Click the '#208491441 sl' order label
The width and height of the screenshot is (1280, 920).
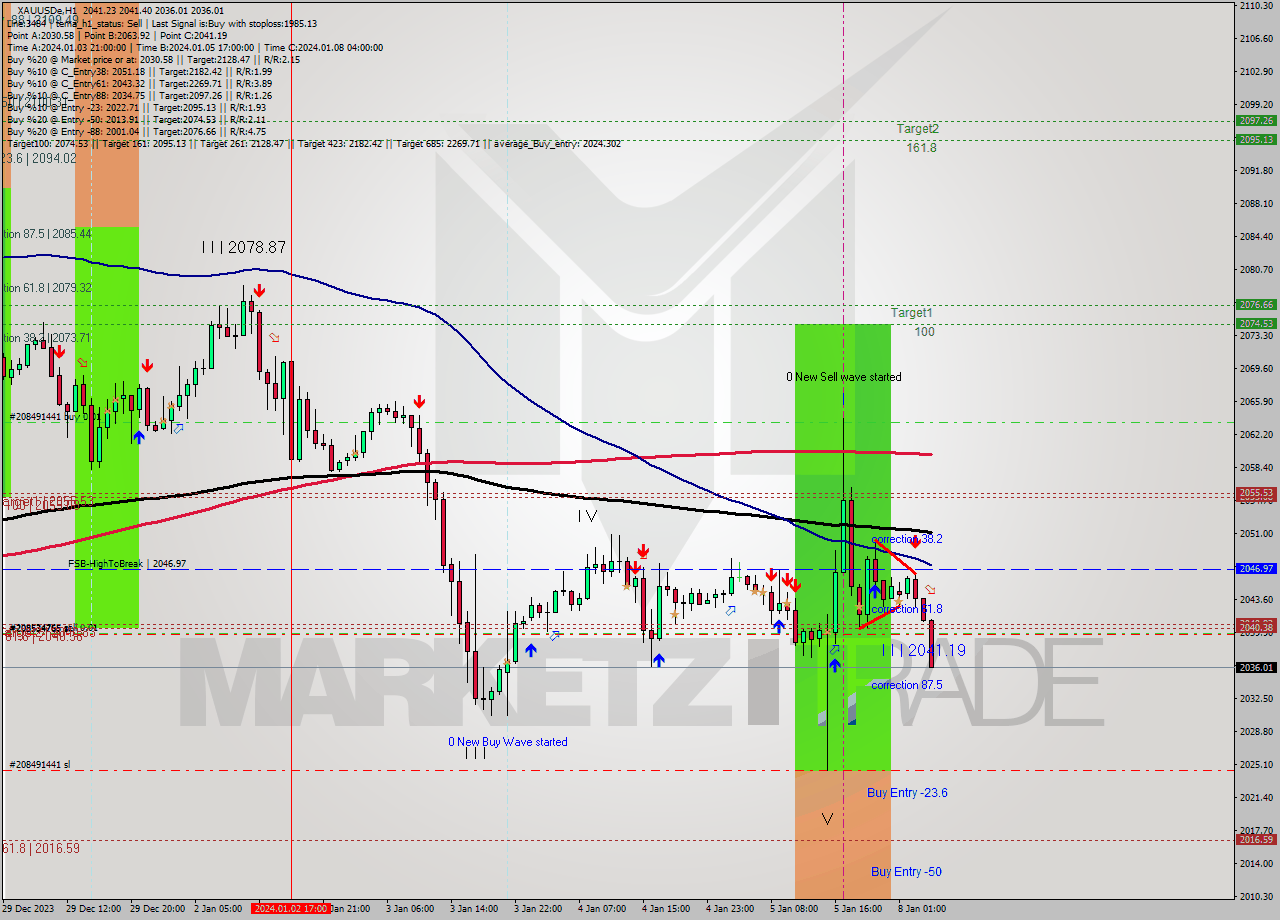point(40,765)
